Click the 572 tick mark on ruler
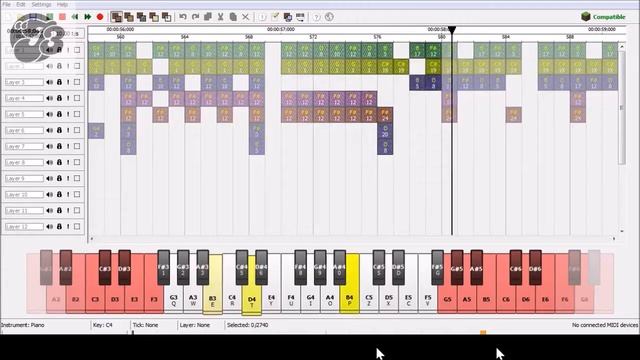 tap(313, 37)
